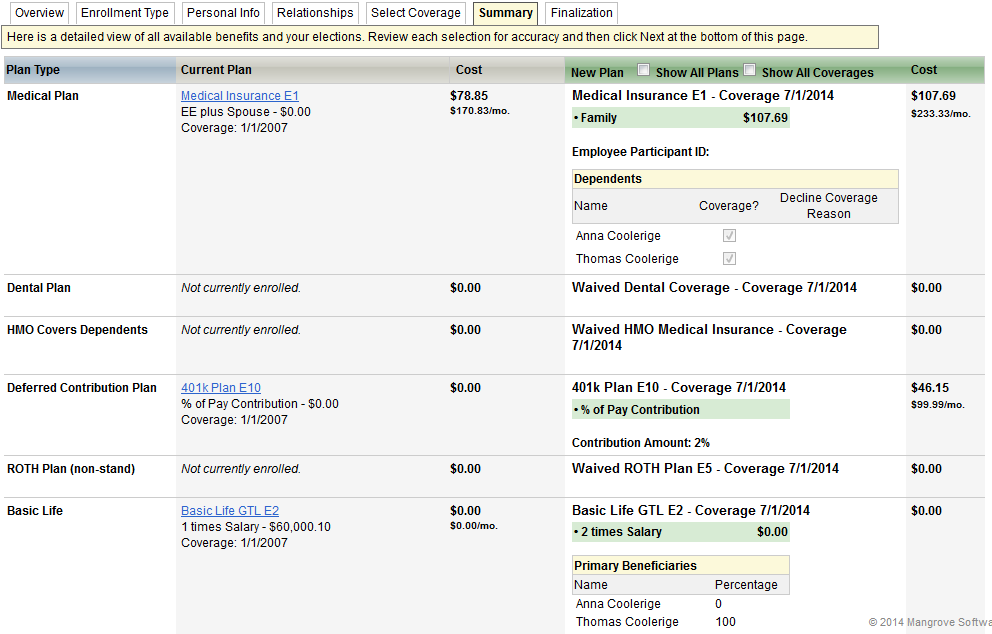Select the 2 times Salary option row

click(680, 532)
